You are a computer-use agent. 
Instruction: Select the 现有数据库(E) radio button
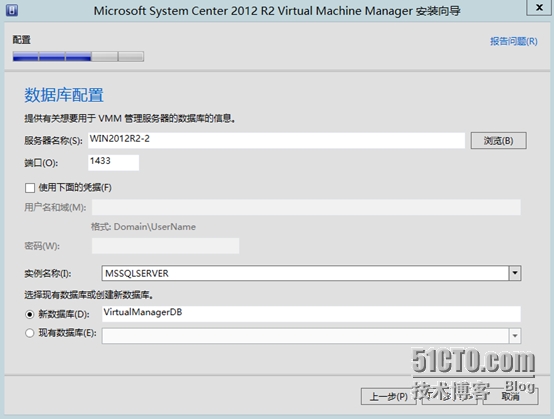click(x=30, y=333)
